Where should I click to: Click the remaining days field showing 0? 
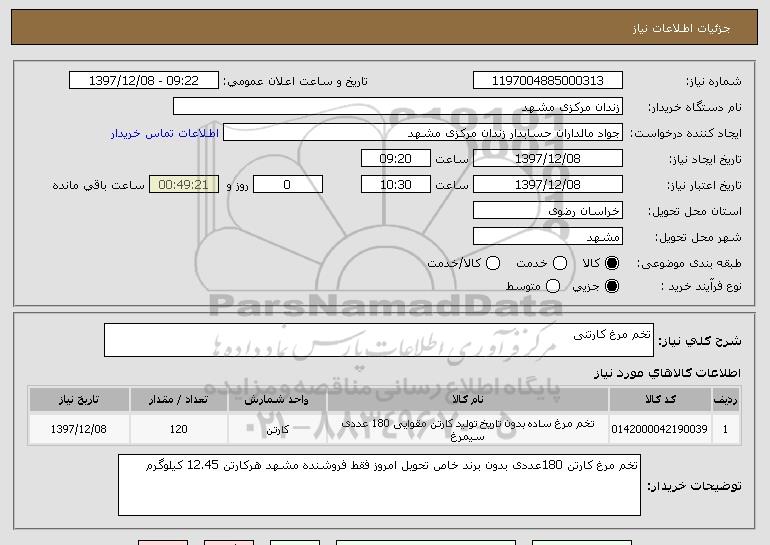[x=288, y=185]
